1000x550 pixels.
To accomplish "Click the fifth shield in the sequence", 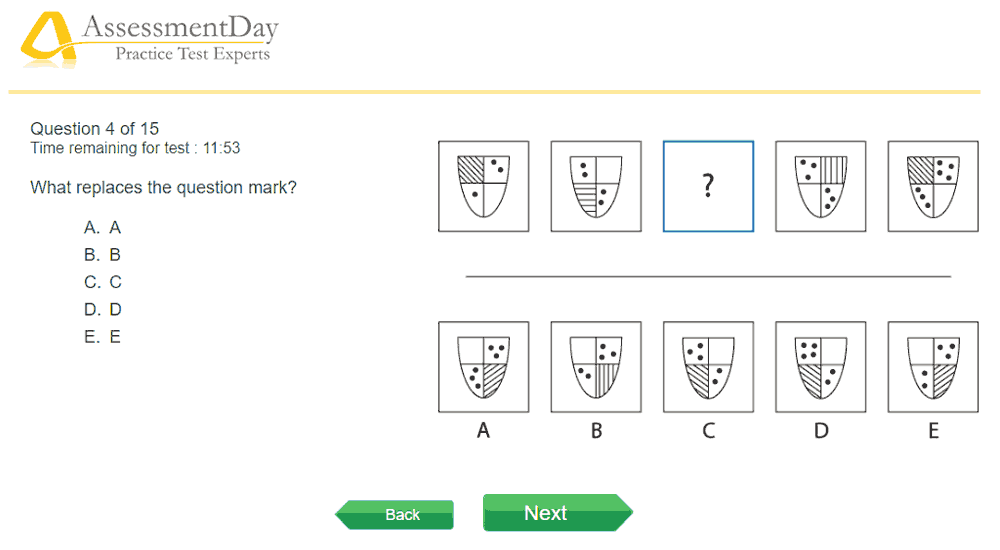I will coord(933,186).
